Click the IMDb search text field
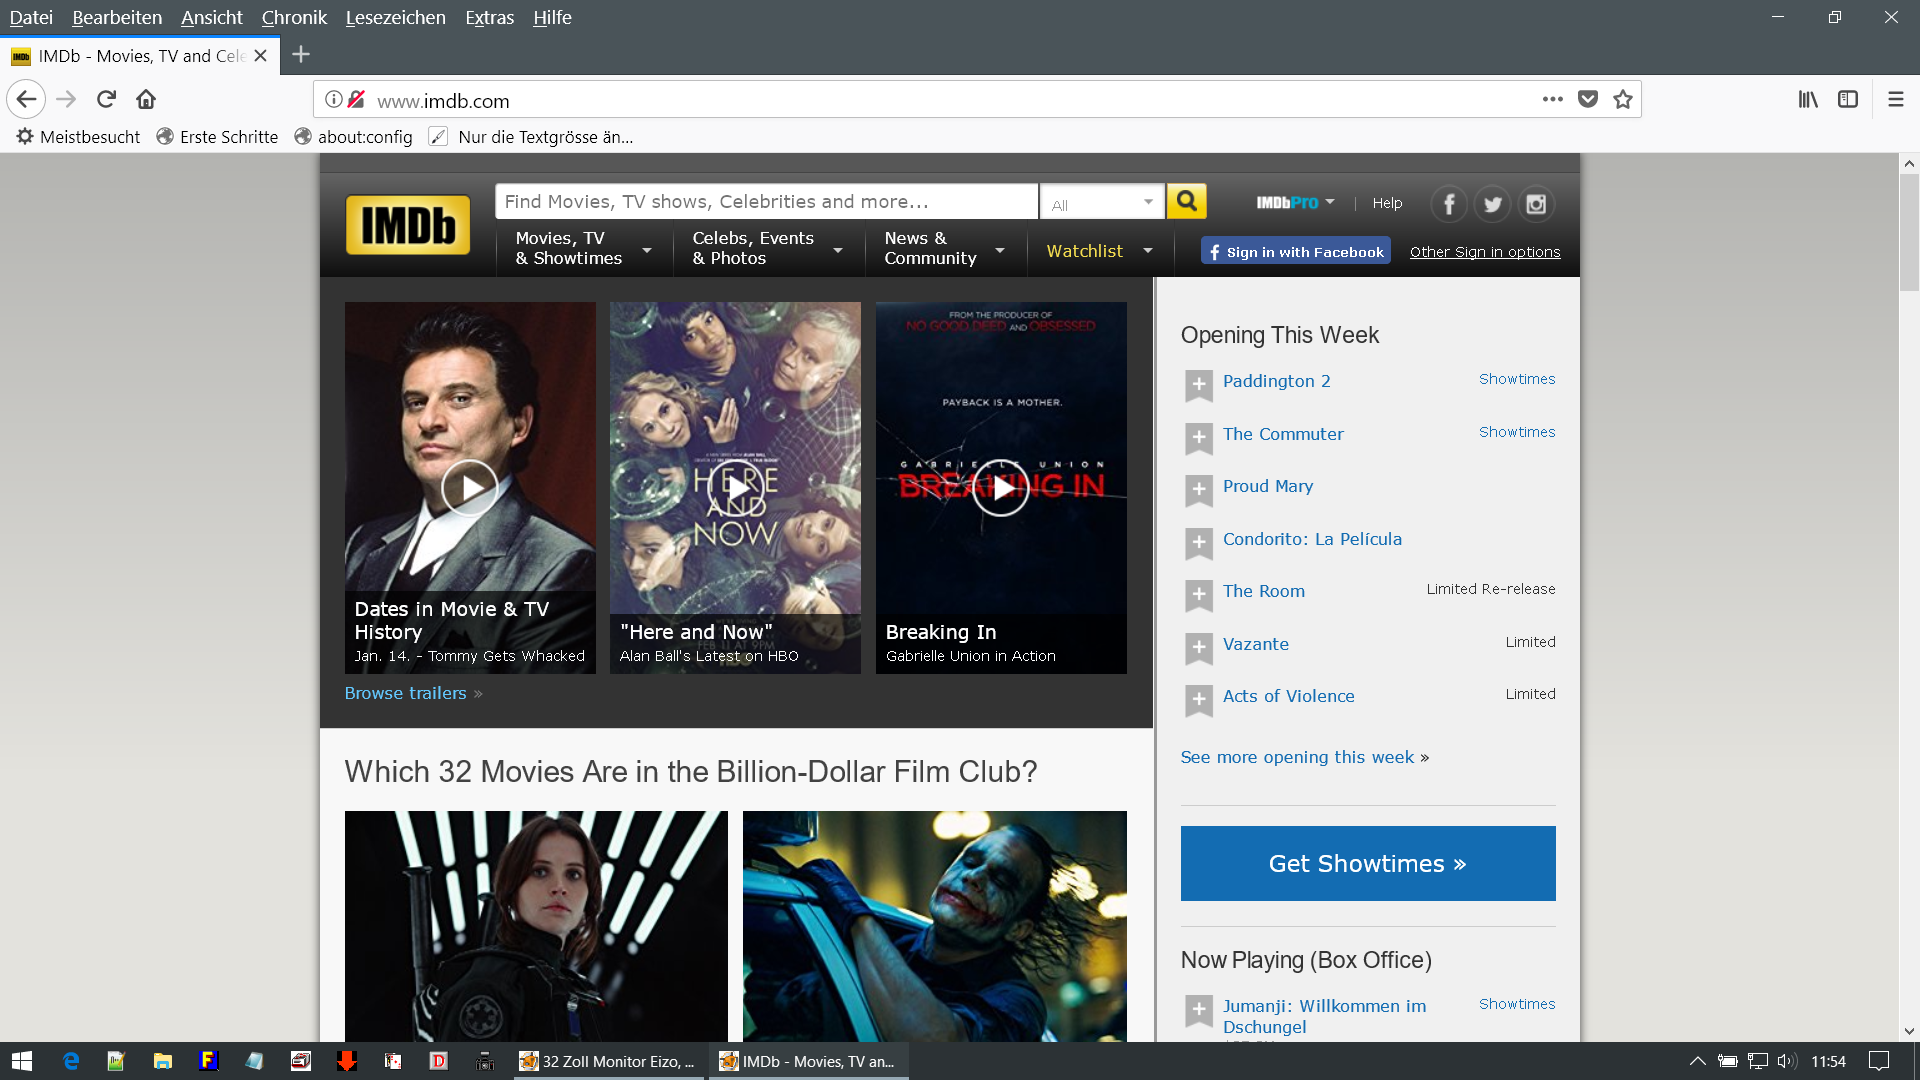The image size is (1920, 1080). pyautogui.click(x=766, y=201)
